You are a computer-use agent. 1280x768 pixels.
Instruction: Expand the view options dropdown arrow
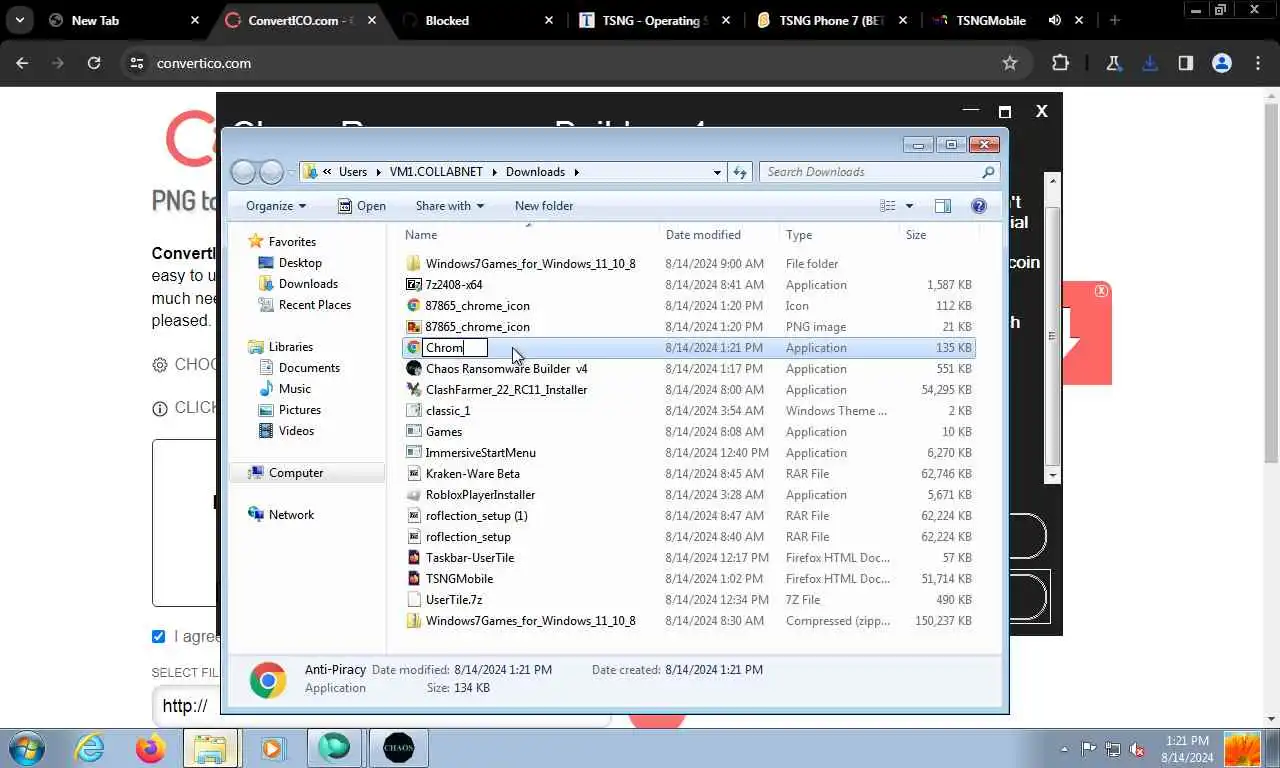click(909, 206)
